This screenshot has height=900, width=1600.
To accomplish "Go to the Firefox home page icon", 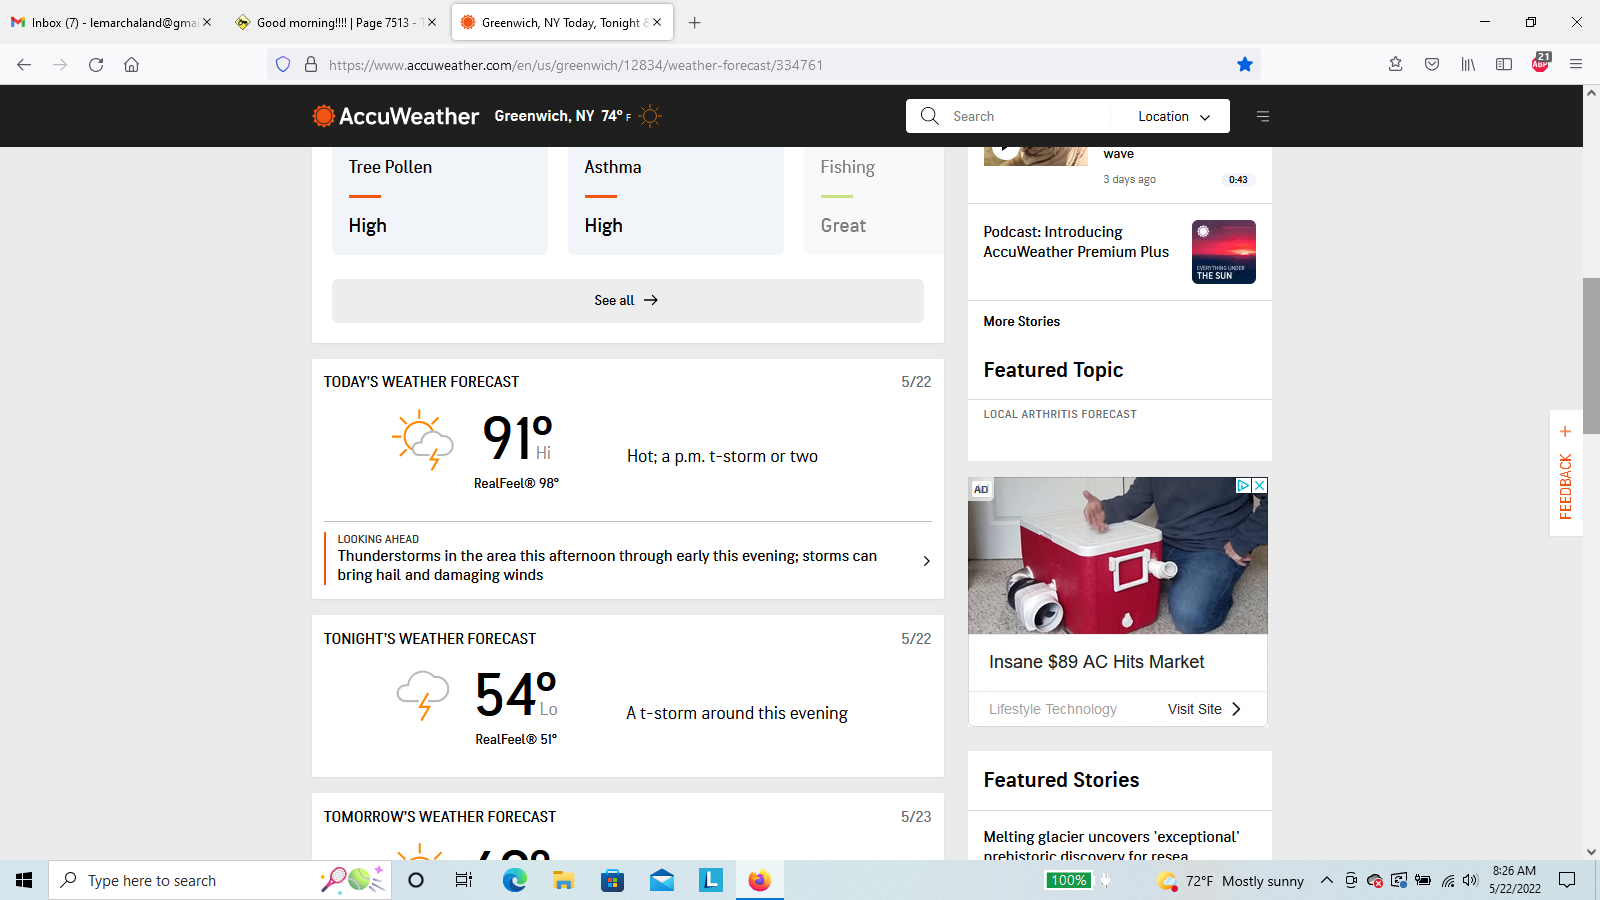I will (x=131, y=65).
